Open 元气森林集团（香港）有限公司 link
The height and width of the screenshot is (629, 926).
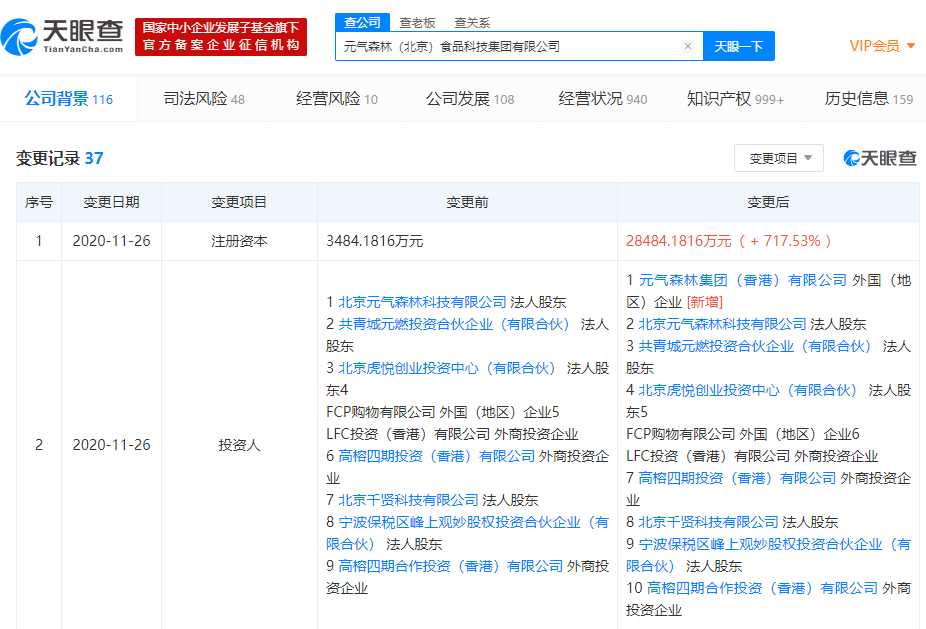[x=742, y=280]
